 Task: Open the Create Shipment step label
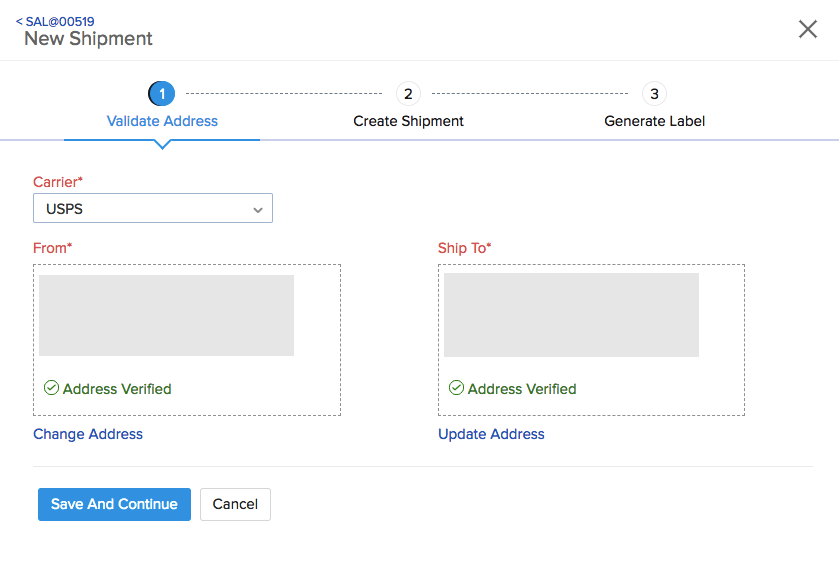pos(408,121)
